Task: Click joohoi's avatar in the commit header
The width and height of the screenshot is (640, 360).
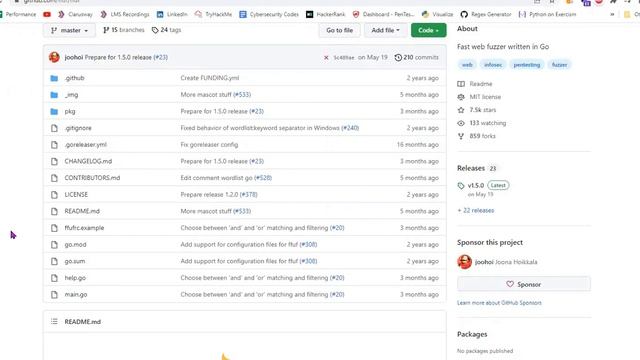Action: pyautogui.click(x=54, y=58)
